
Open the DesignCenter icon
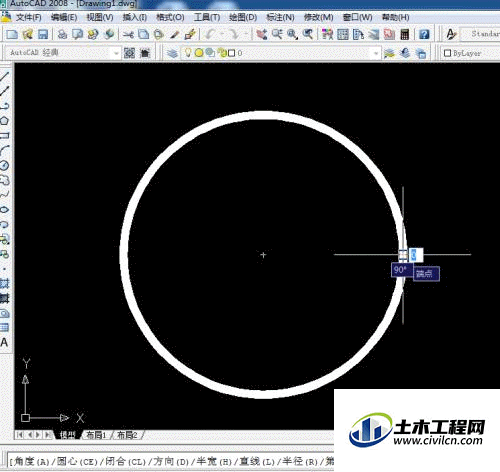click(x=343, y=34)
